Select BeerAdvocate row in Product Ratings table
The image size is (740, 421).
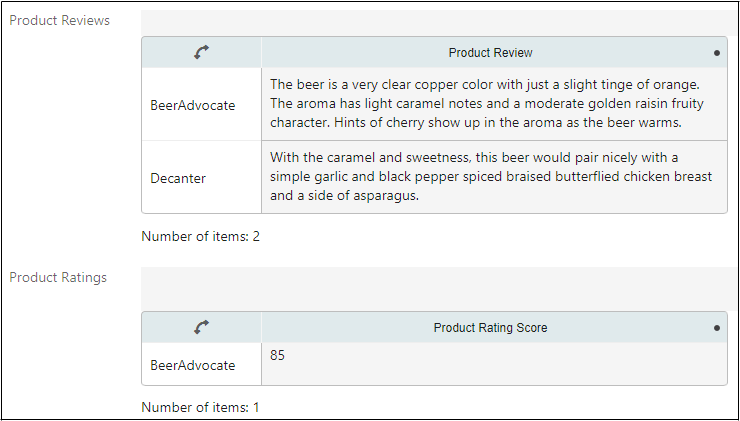193,365
